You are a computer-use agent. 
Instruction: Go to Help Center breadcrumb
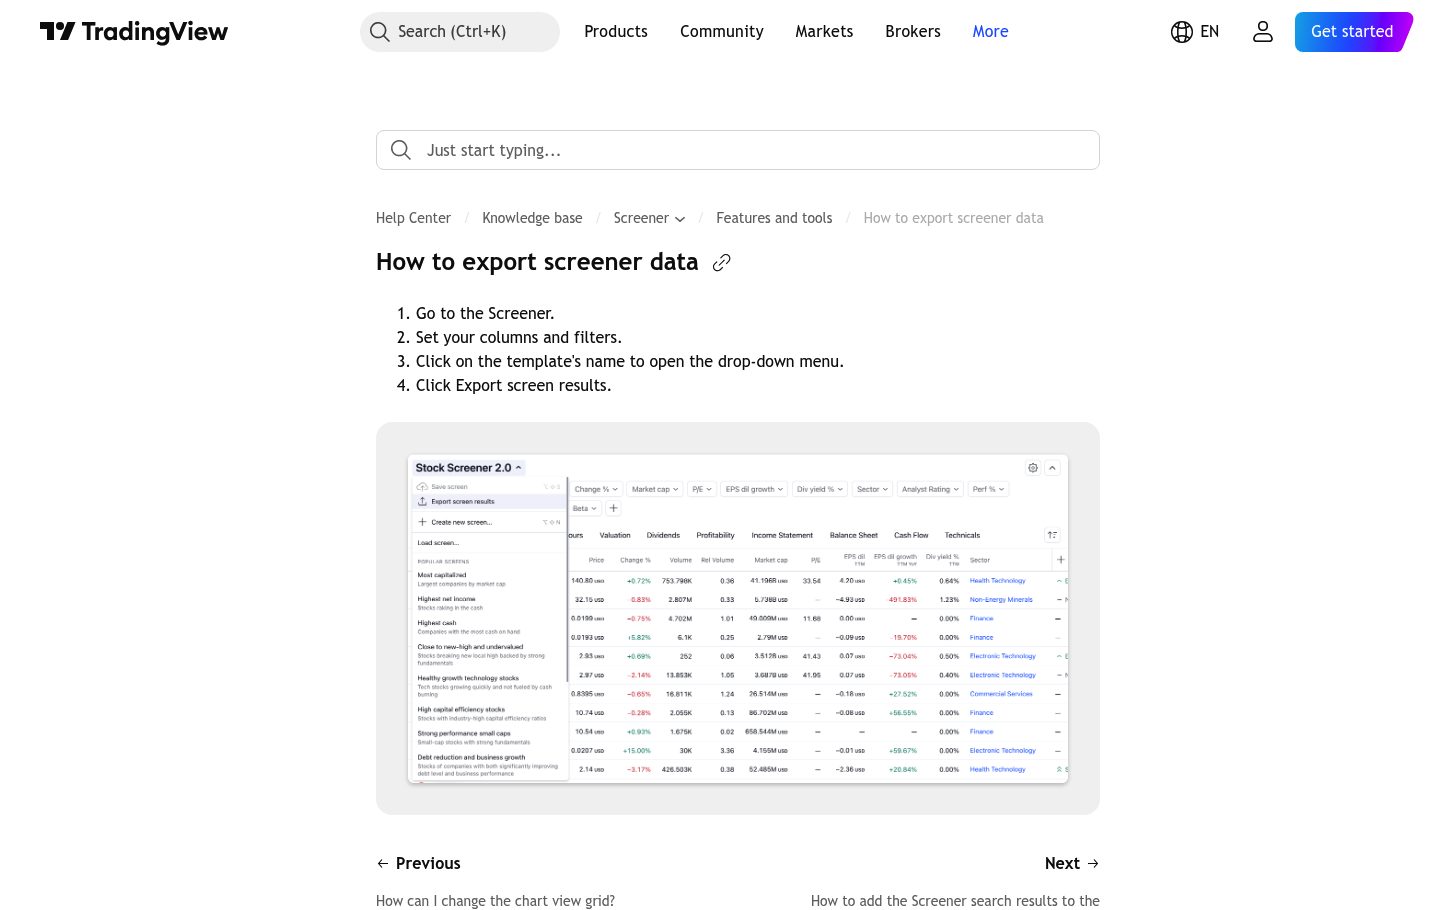(x=413, y=218)
